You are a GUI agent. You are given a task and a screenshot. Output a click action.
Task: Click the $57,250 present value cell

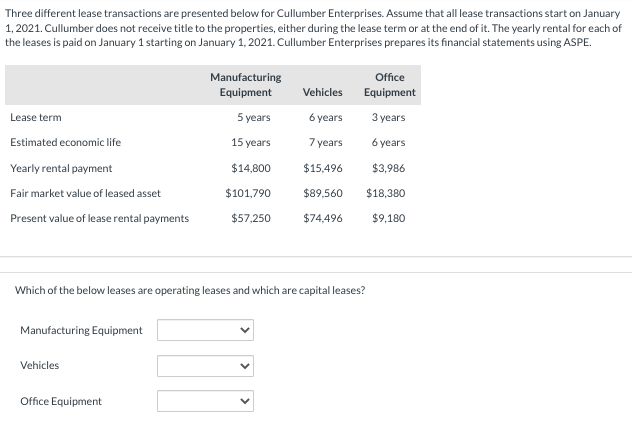point(251,218)
